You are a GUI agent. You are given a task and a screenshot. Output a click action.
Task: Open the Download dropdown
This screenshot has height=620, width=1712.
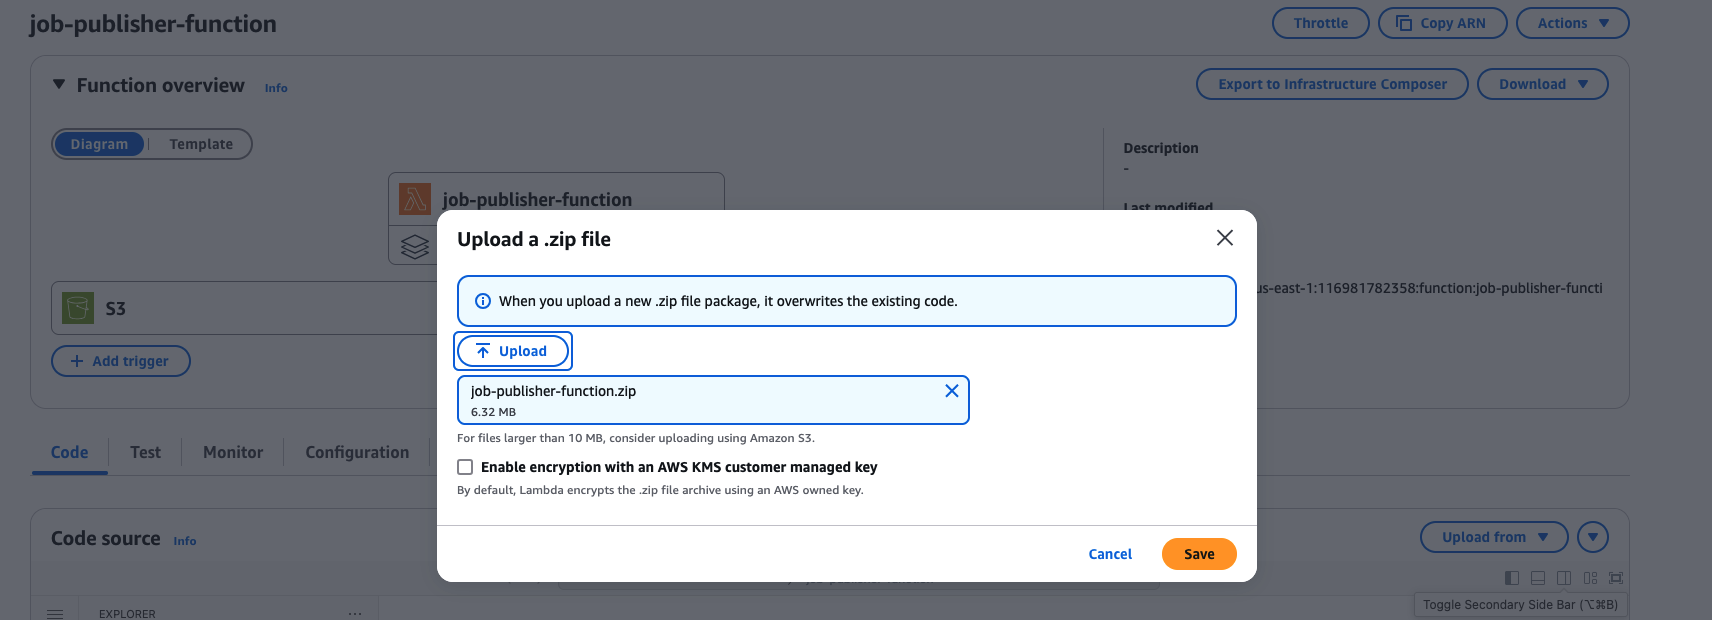tap(1542, 84)
